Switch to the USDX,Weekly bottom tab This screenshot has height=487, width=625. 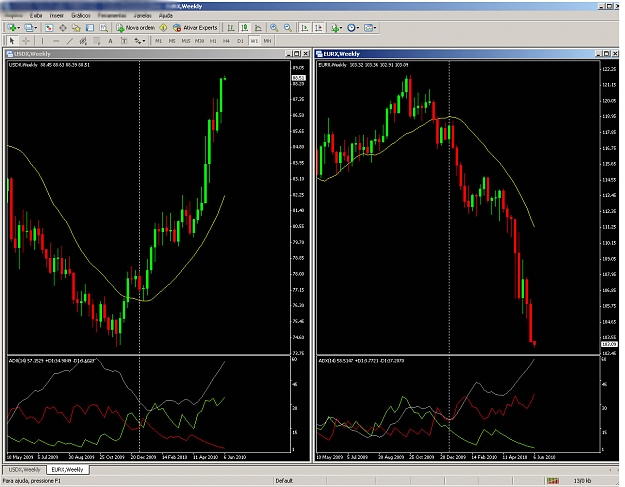(x=25, y=469)
